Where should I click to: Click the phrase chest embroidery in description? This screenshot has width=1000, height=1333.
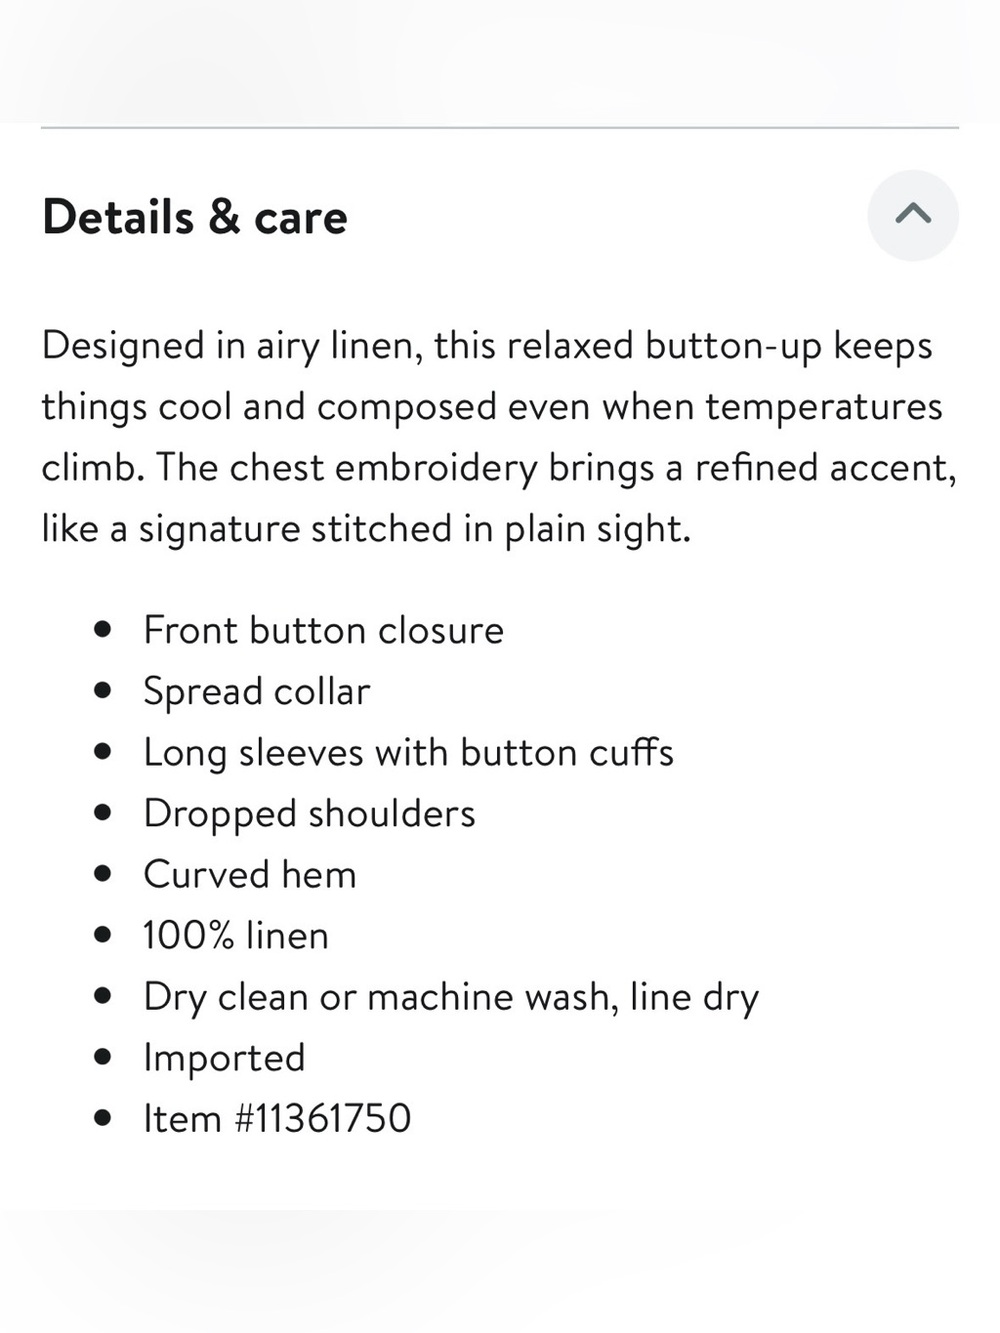coord(383,468)
